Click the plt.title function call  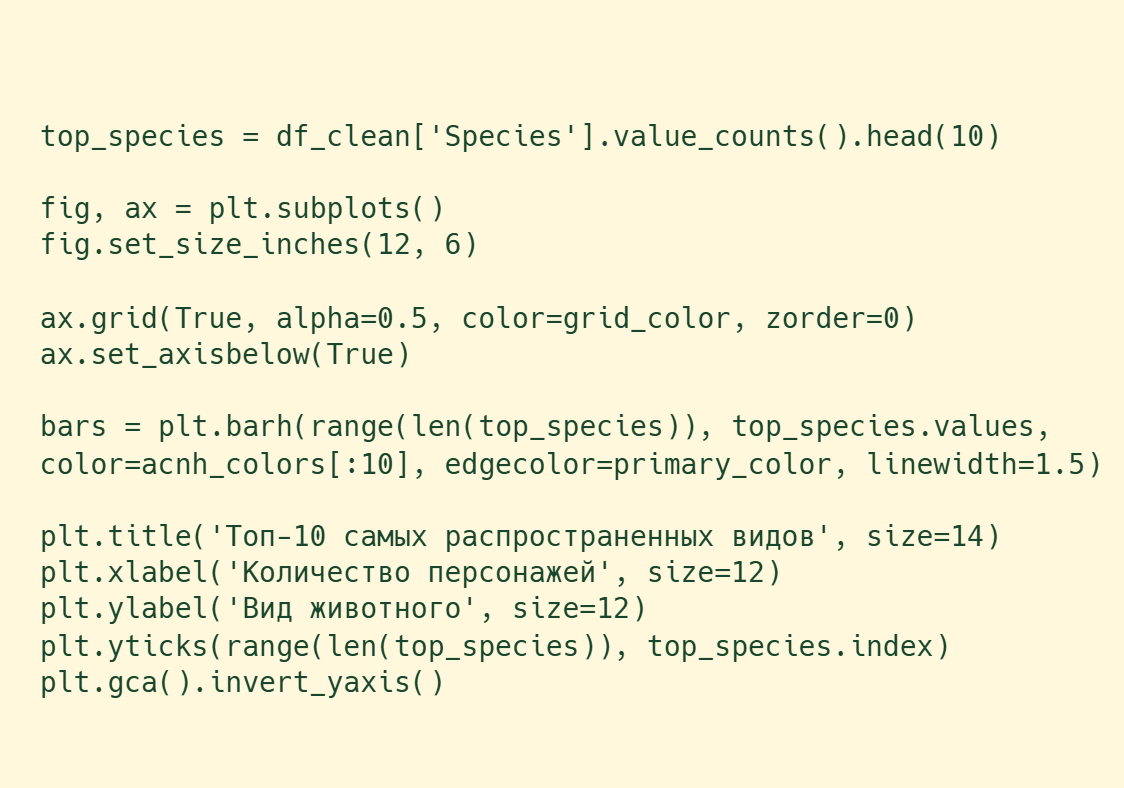[x=116, y=537]
